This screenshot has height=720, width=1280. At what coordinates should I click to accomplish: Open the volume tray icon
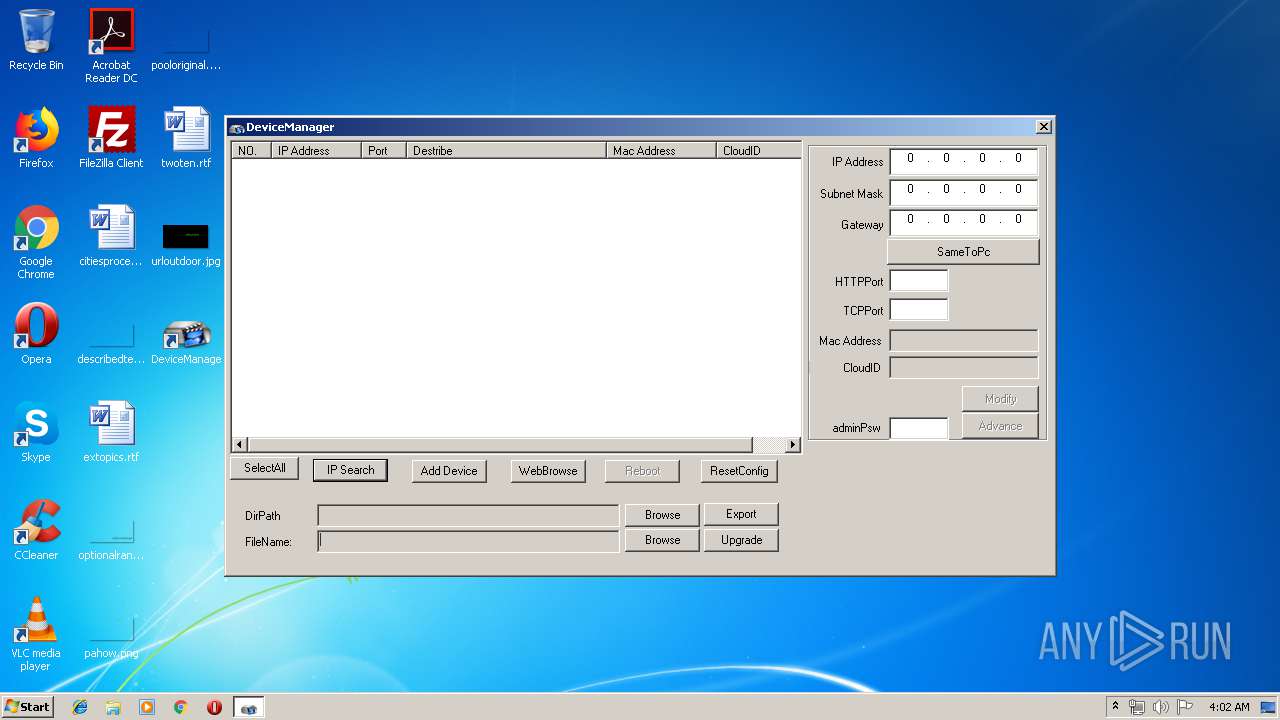point(1161,707)
